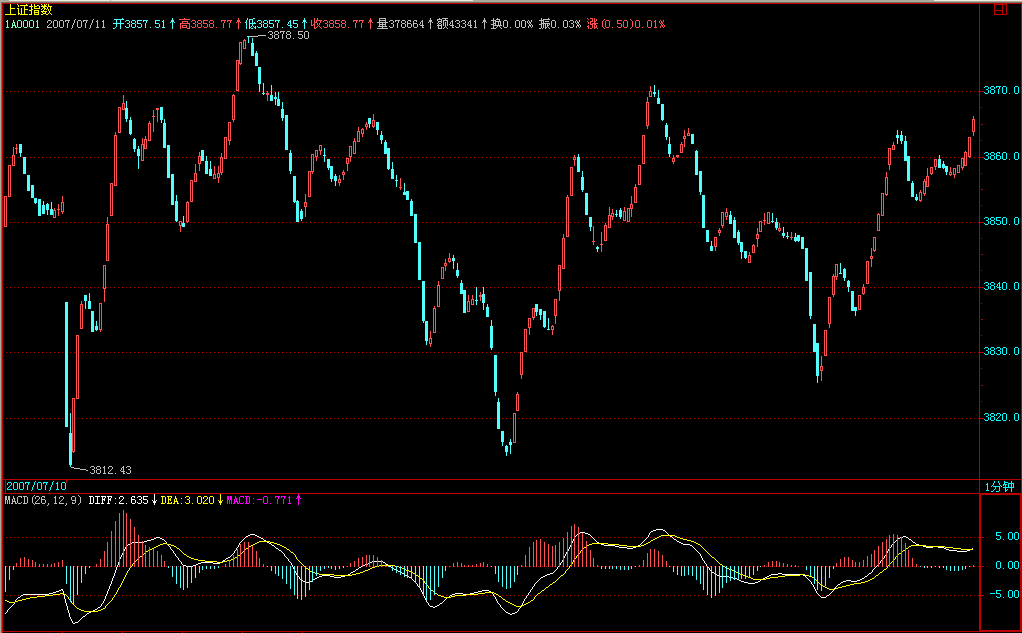The width and height of the screenshot is (1022, 633).
Task: Click the high price 高3858.77 value
Action: coord(206,23)
